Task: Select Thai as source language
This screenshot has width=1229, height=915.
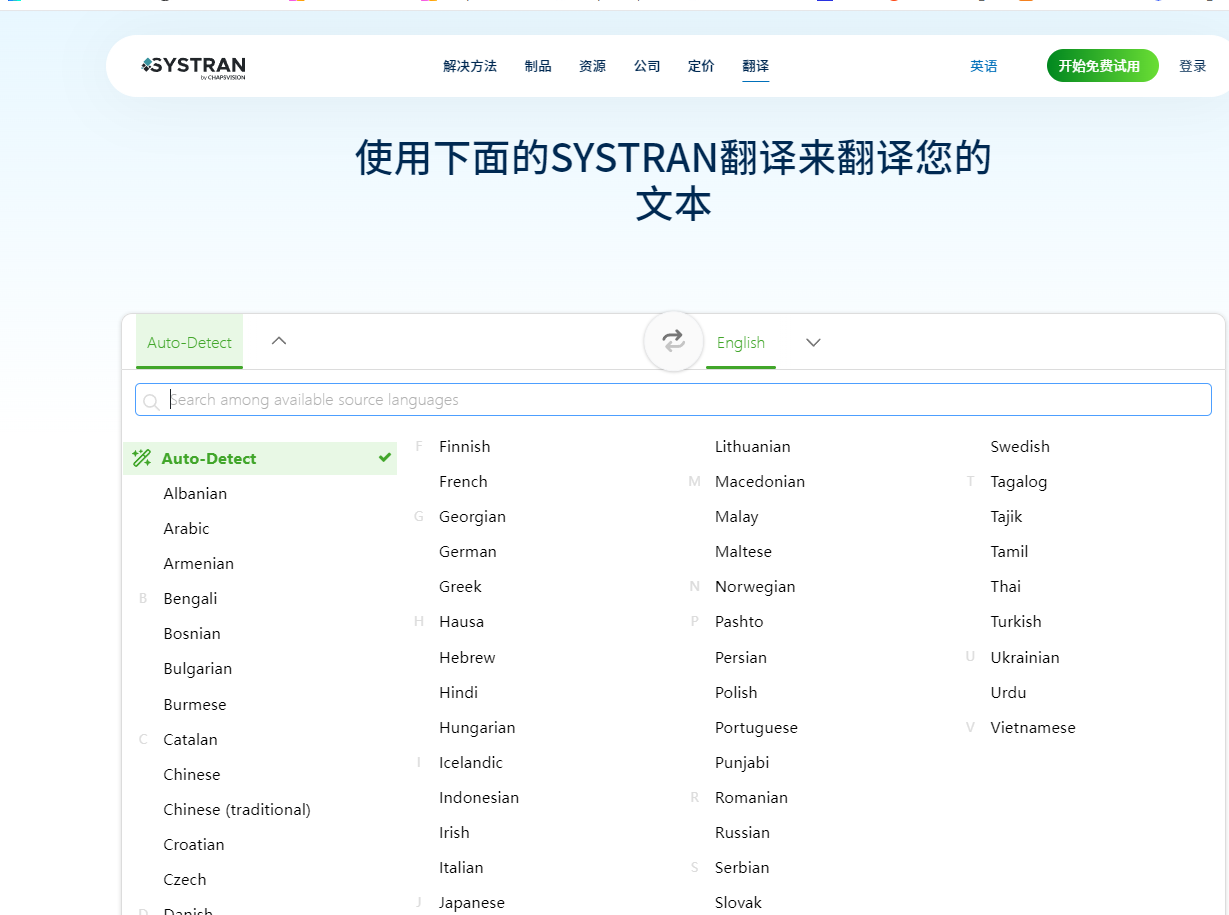Action: coord(1006,586)
